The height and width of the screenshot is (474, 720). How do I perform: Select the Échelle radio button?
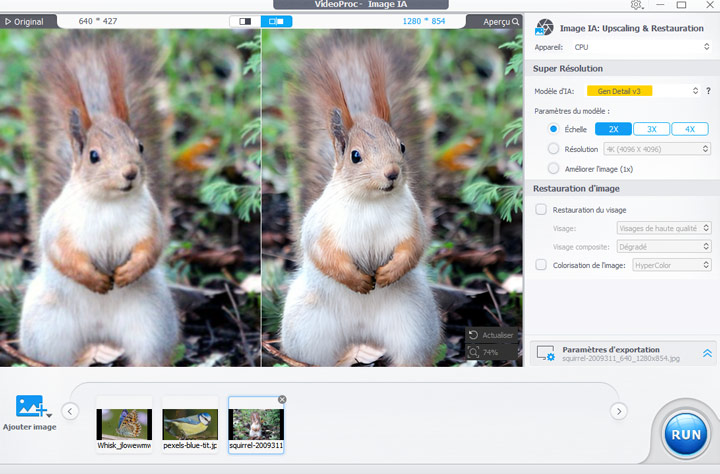pos(553,129)
